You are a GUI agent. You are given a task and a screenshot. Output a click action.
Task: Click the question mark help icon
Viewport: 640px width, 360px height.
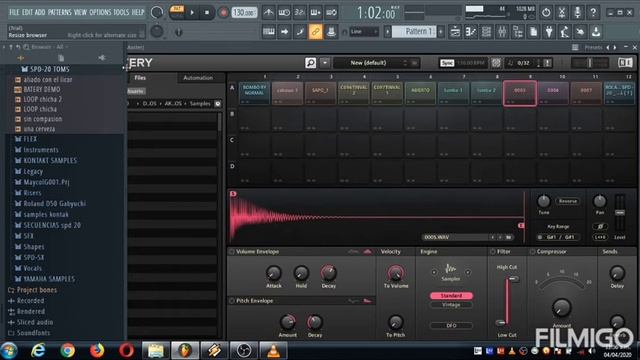593,13
